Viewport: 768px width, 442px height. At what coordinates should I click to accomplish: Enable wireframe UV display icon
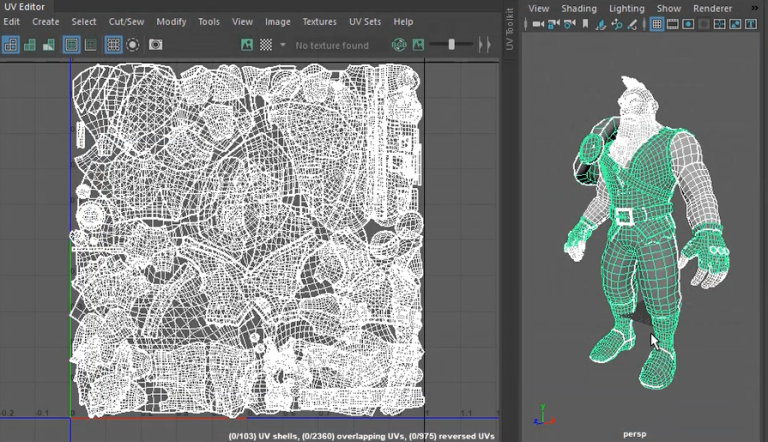10,45
